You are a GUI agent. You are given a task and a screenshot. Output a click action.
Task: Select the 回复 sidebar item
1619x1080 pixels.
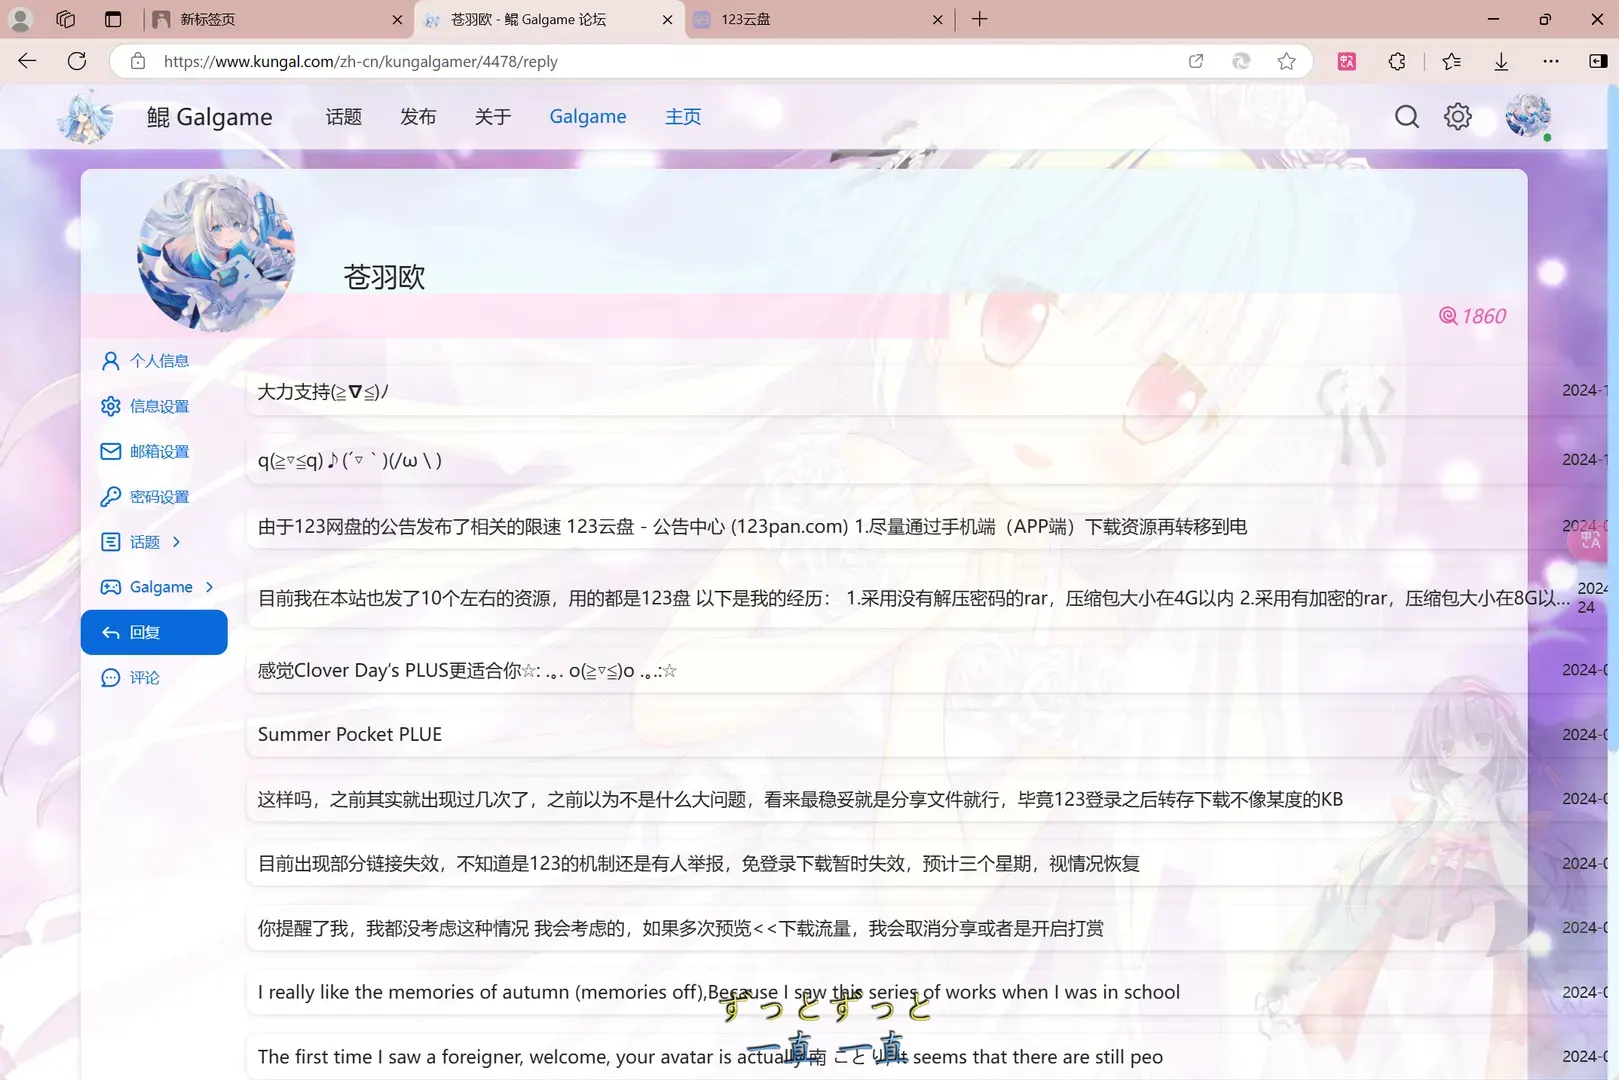point(154,632)
